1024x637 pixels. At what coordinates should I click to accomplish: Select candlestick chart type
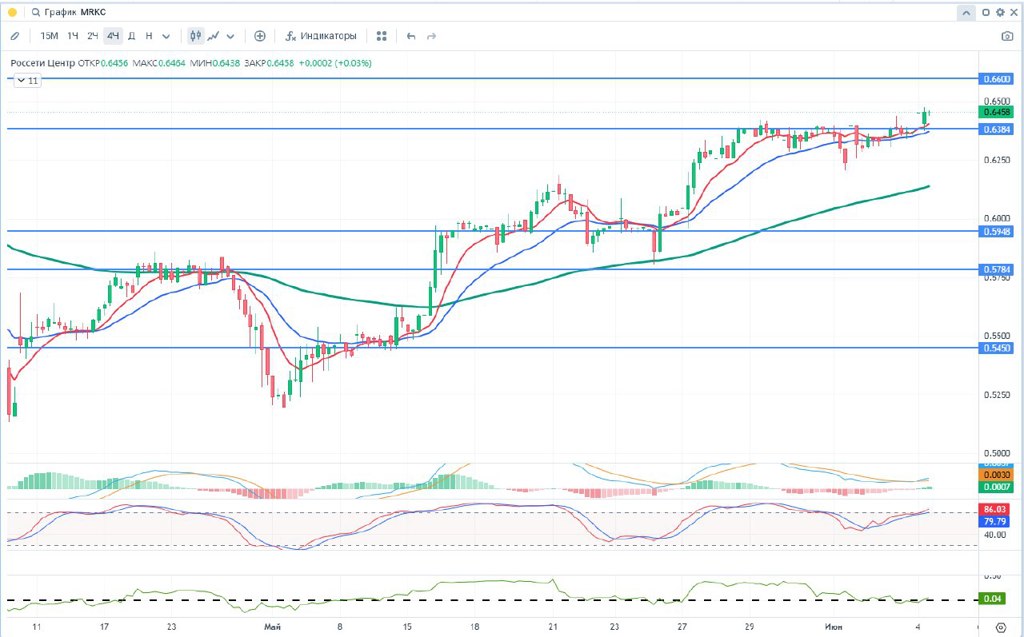tap(195, 37)
